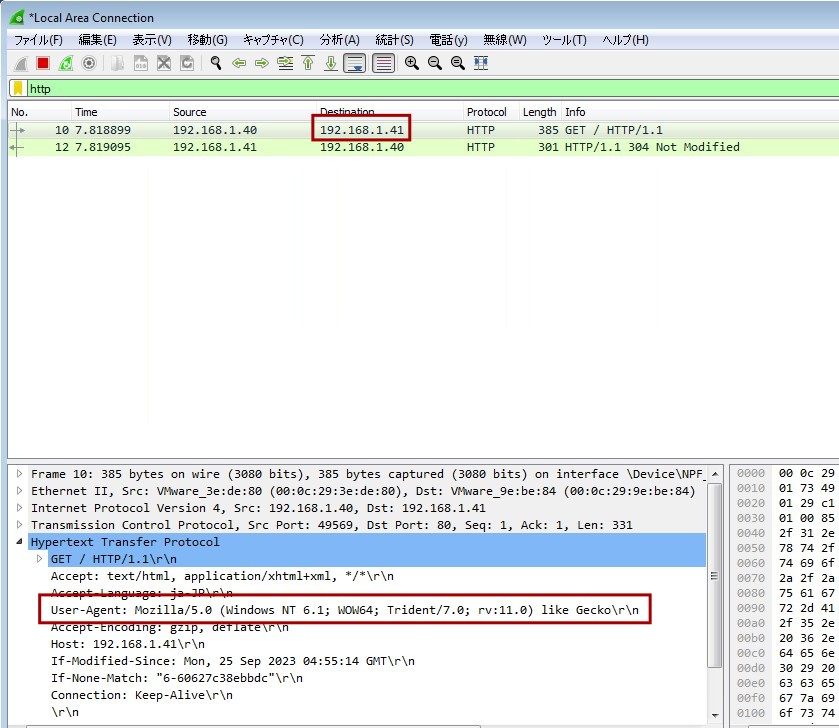The width and height of the screenshot is (839, 728).
Task: Restart the current capture
Action: (x=66, y=63)
